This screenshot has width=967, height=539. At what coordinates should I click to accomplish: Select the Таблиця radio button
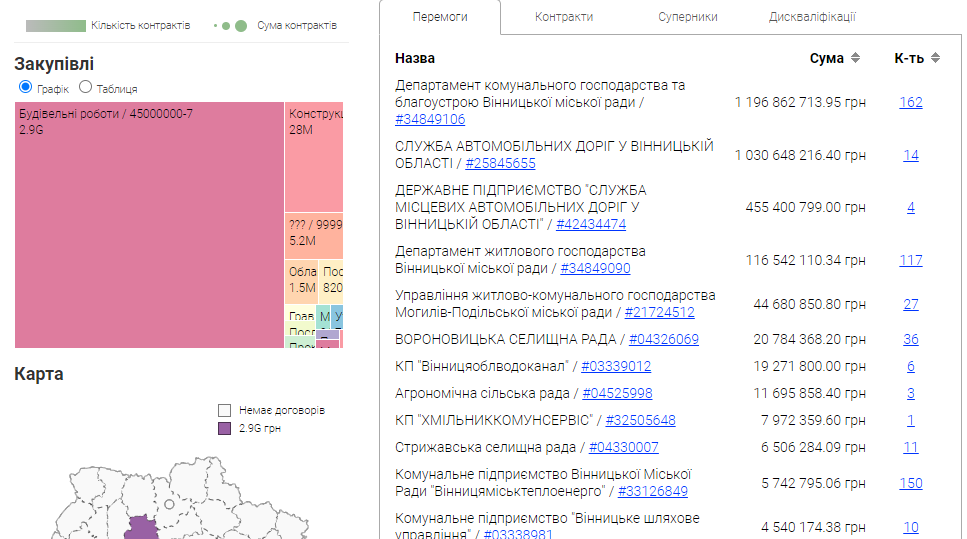(85, 88)
